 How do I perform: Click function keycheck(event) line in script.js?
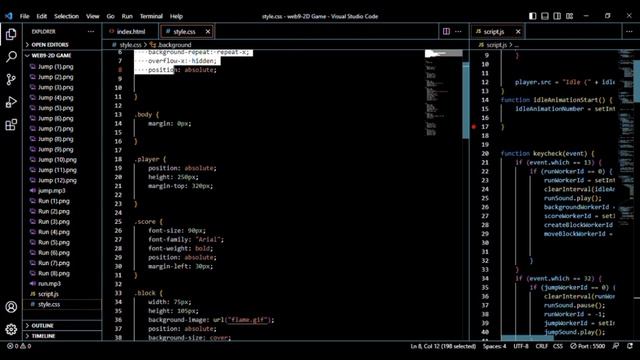(x=547, y=154)
